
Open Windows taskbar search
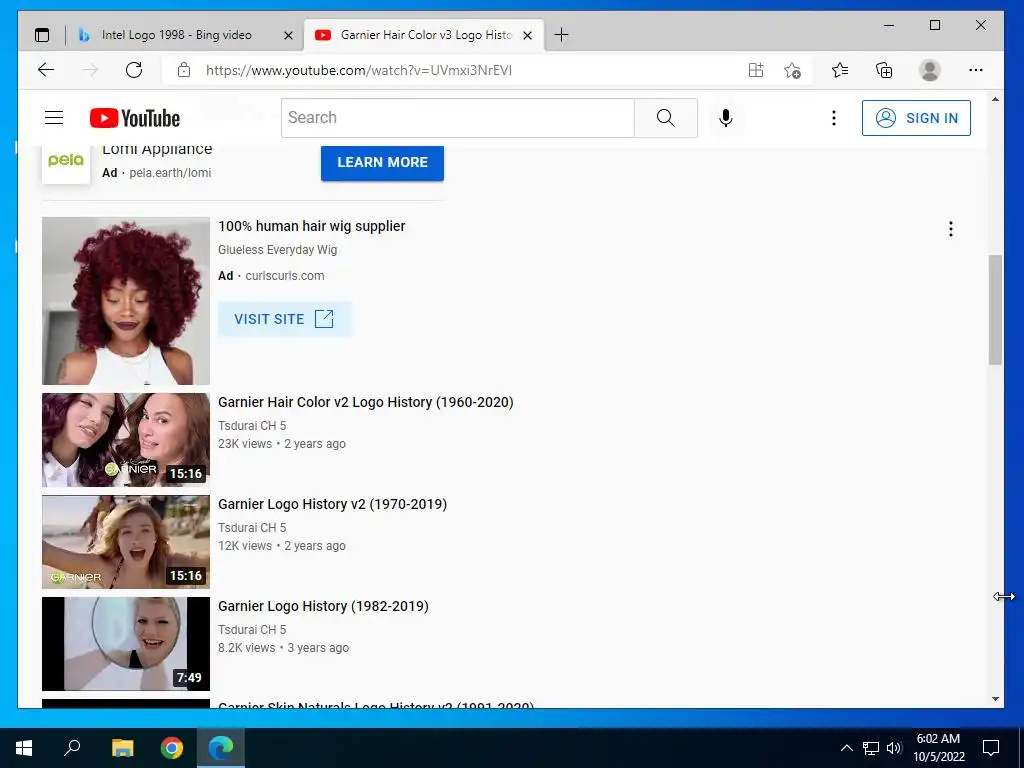click(x=72, y=748)
